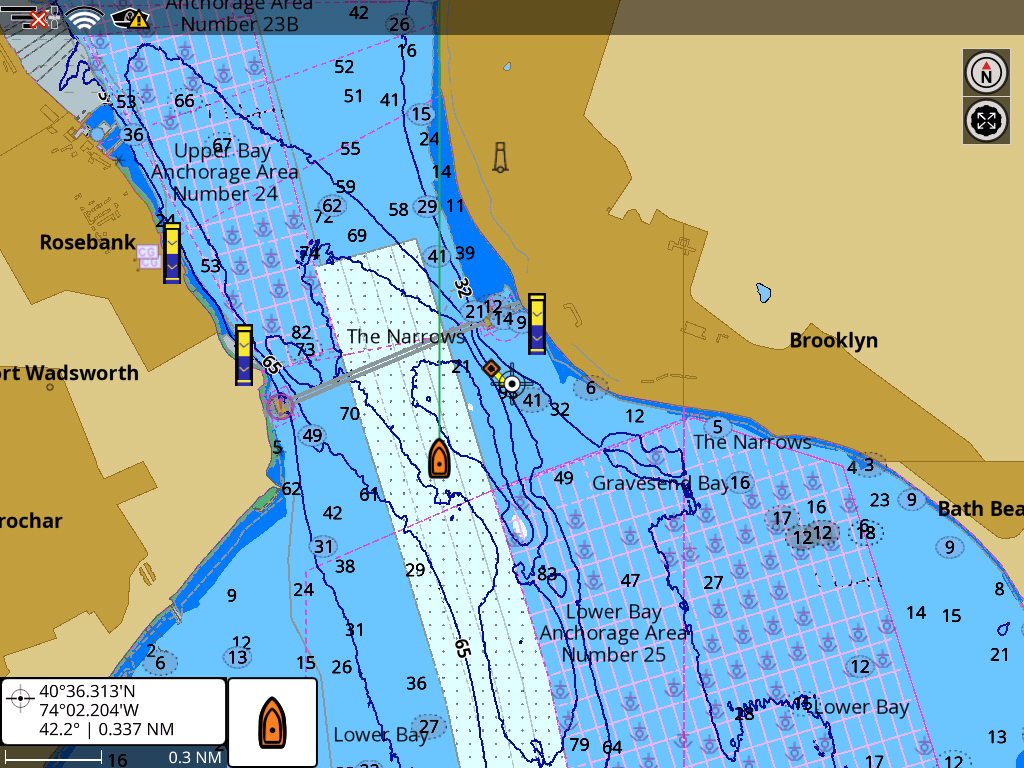
Task: Toggle auto-zoom using the arrows button
Action: (985, 122)
